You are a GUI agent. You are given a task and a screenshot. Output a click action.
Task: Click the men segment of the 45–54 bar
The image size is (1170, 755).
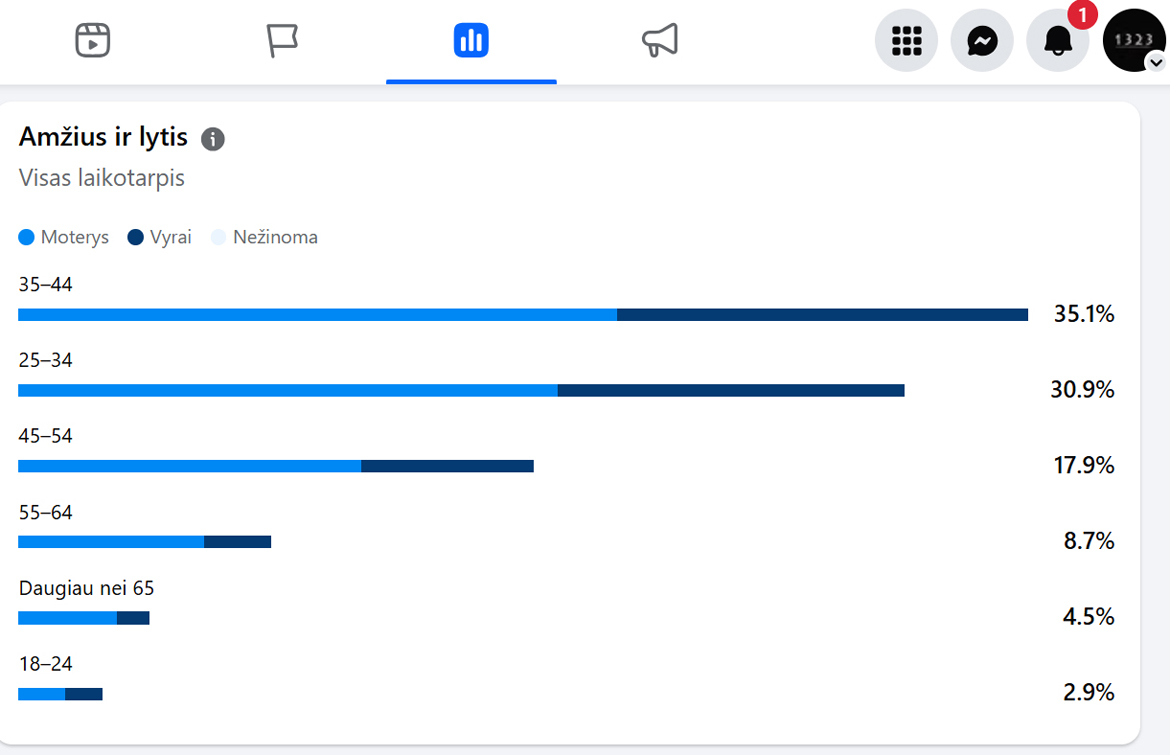coord(448,466)
